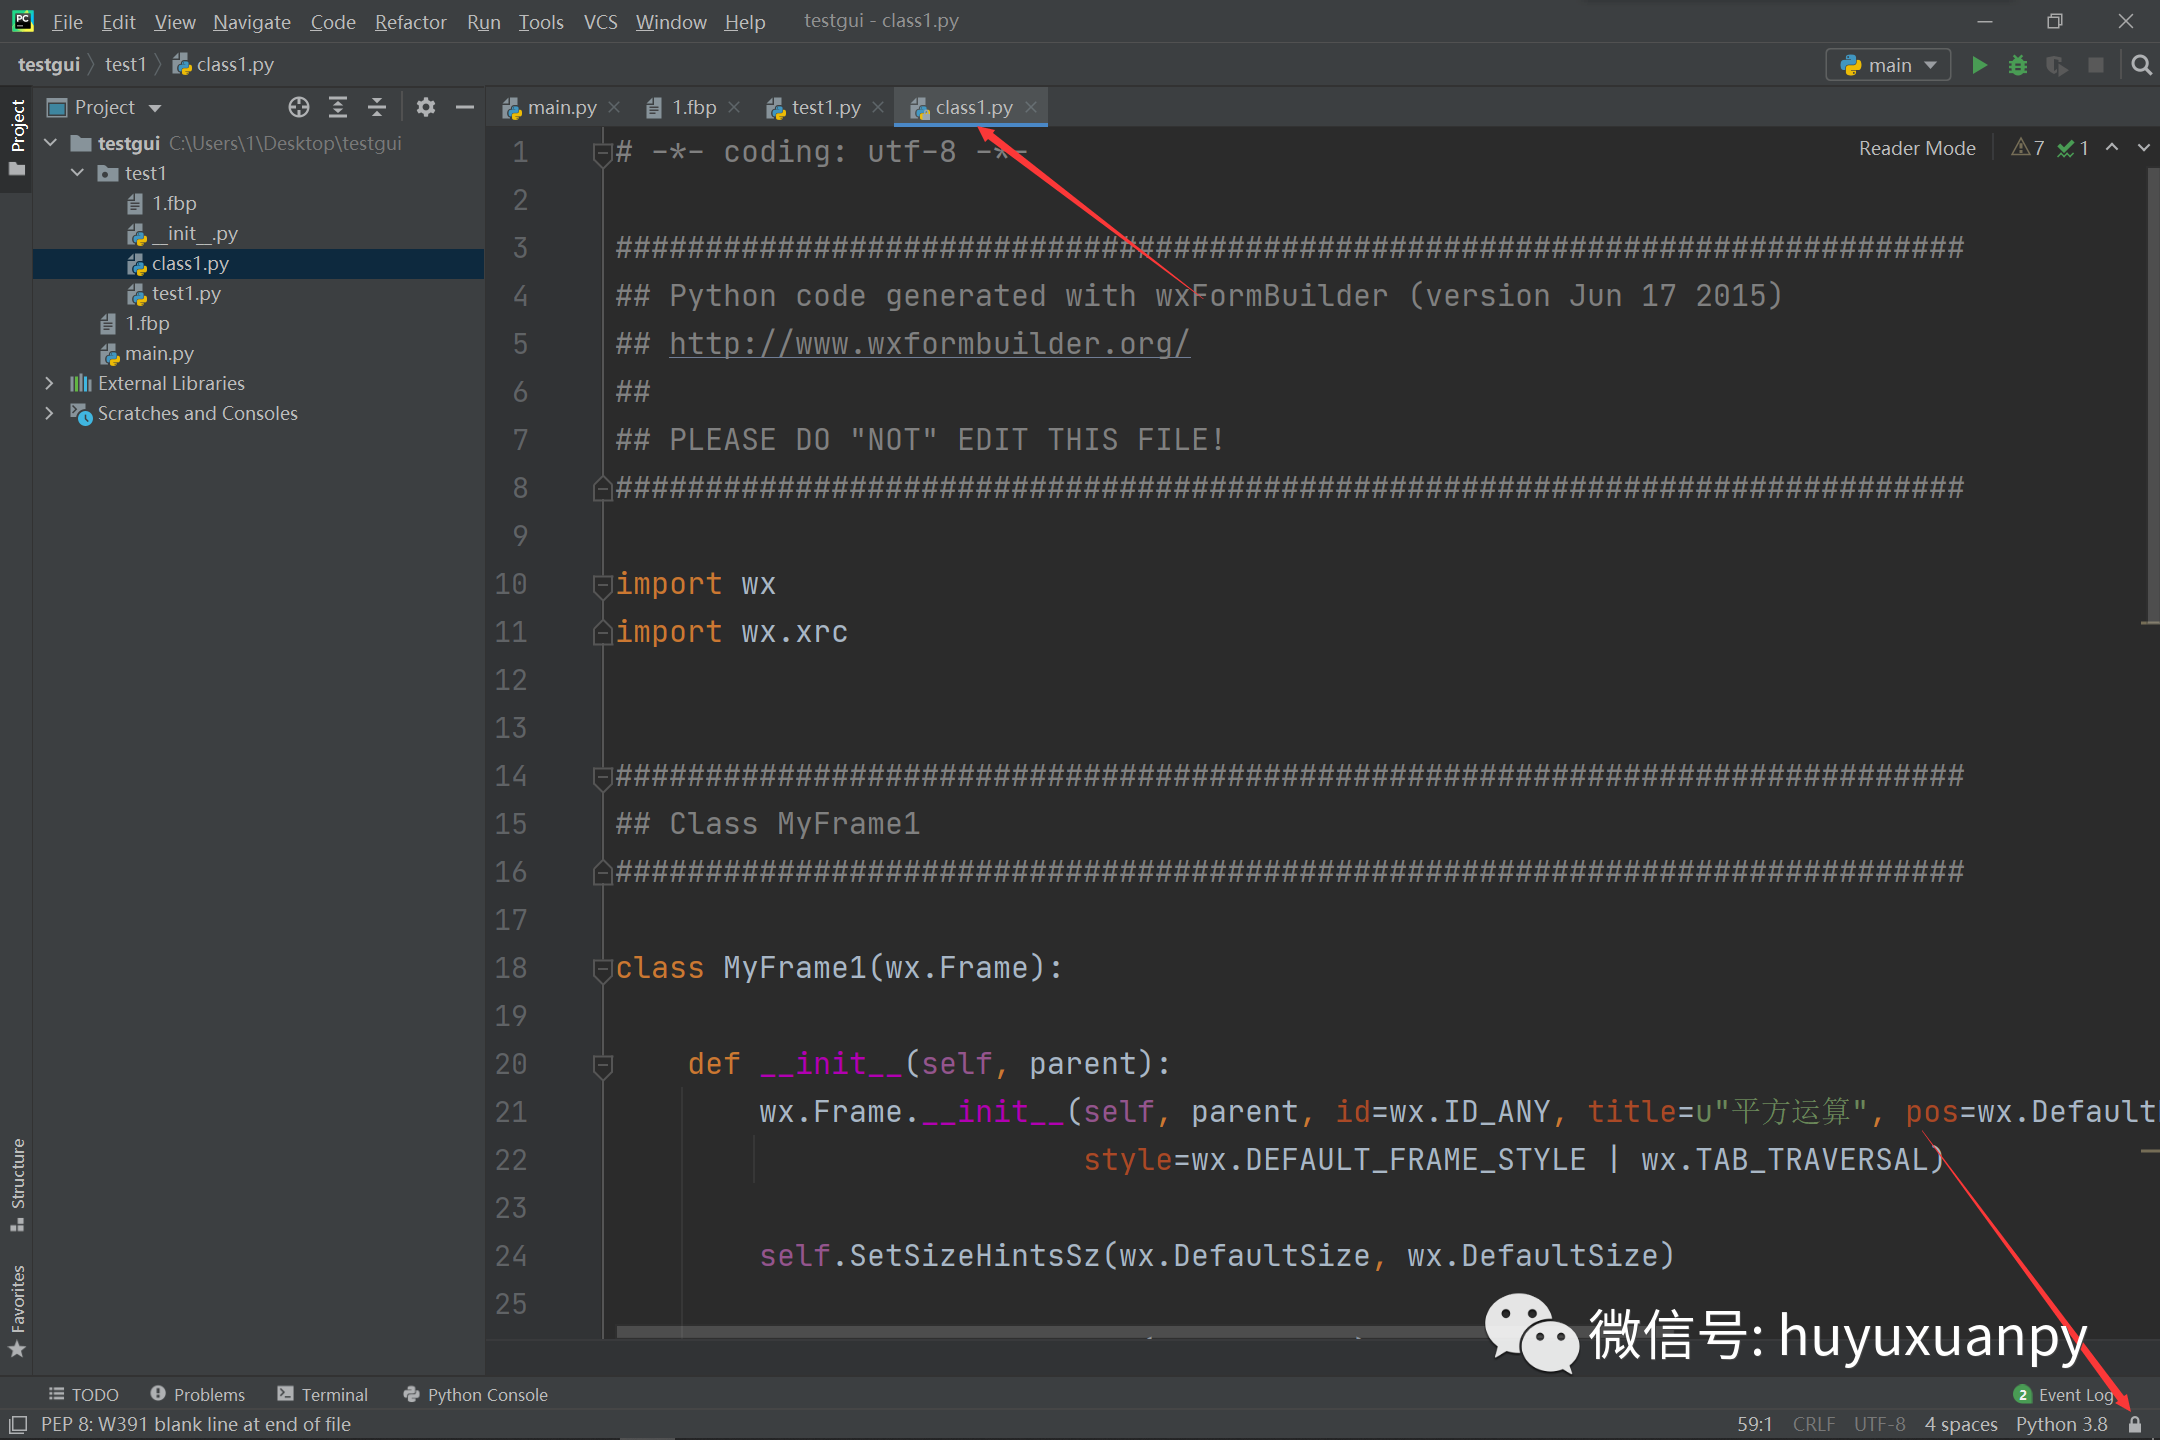Open Search Everywhere with magnifier icon
Viewport: 2160px width, 1440px height.
pos(2141,64)
